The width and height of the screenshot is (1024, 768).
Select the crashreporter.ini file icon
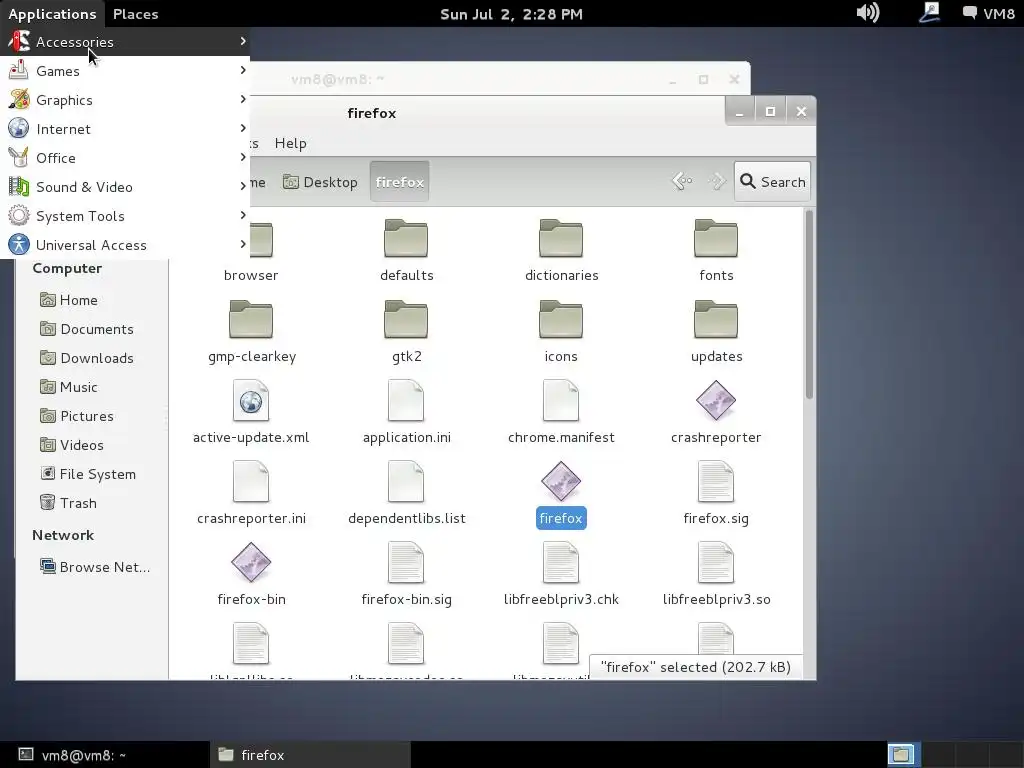pyautogui.click(x=251, y=481)
